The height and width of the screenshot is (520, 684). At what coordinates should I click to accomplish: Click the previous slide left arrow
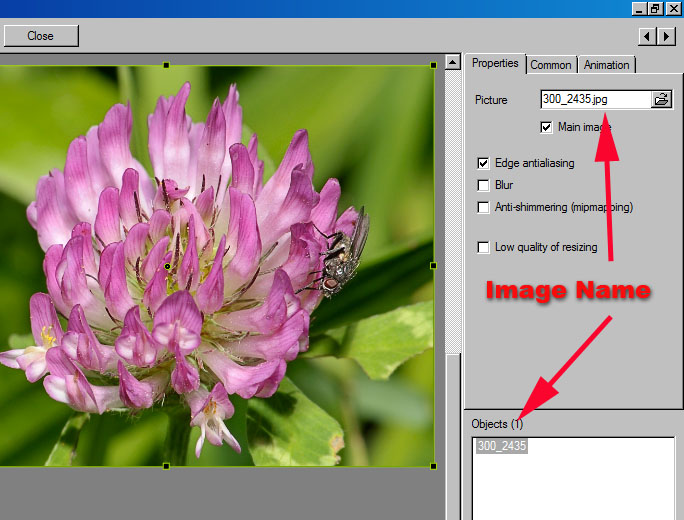pyautogui.click(x=647, y=36)
